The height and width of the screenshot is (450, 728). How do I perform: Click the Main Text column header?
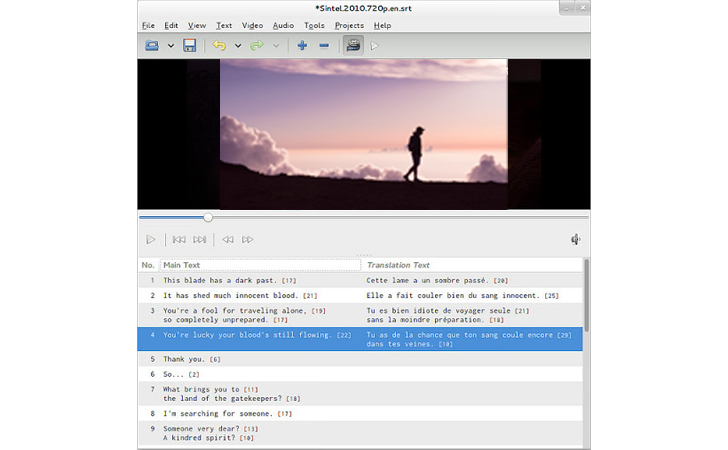260,265
